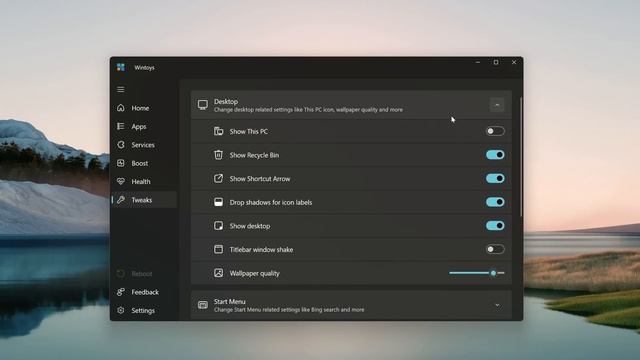
Task: Toggle Drop shadows for icon labels
Action: click(x=495, y=202)
